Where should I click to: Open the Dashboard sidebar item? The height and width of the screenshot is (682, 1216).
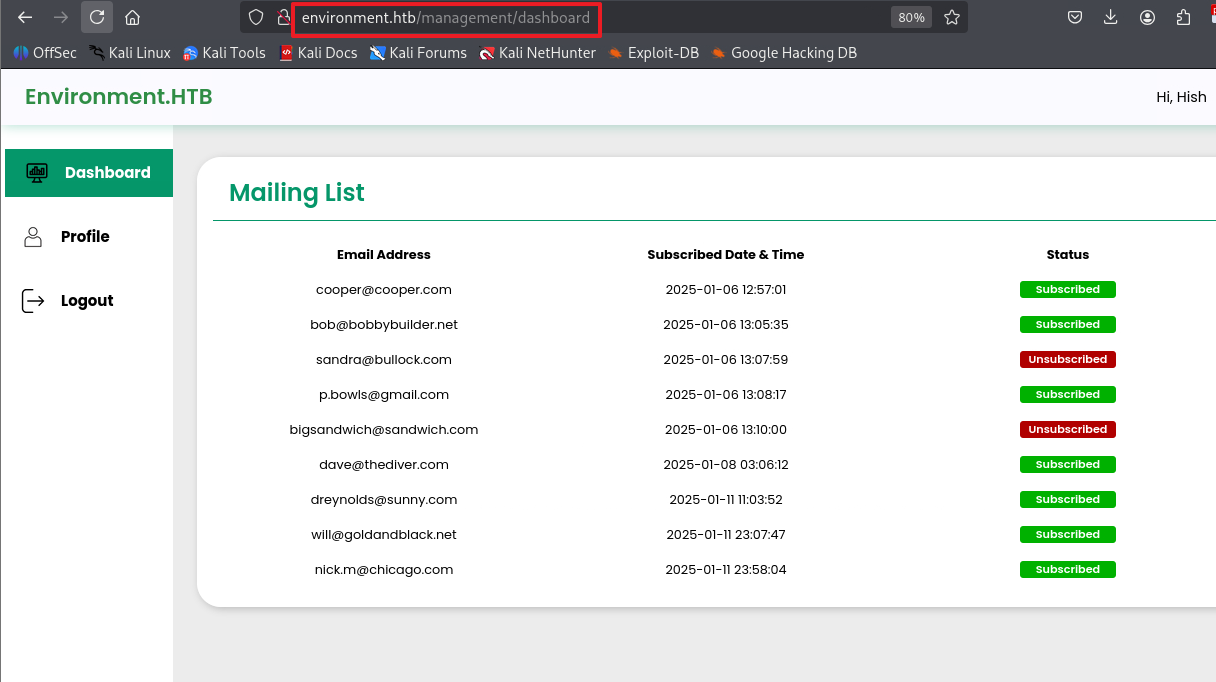pos(88,173)
